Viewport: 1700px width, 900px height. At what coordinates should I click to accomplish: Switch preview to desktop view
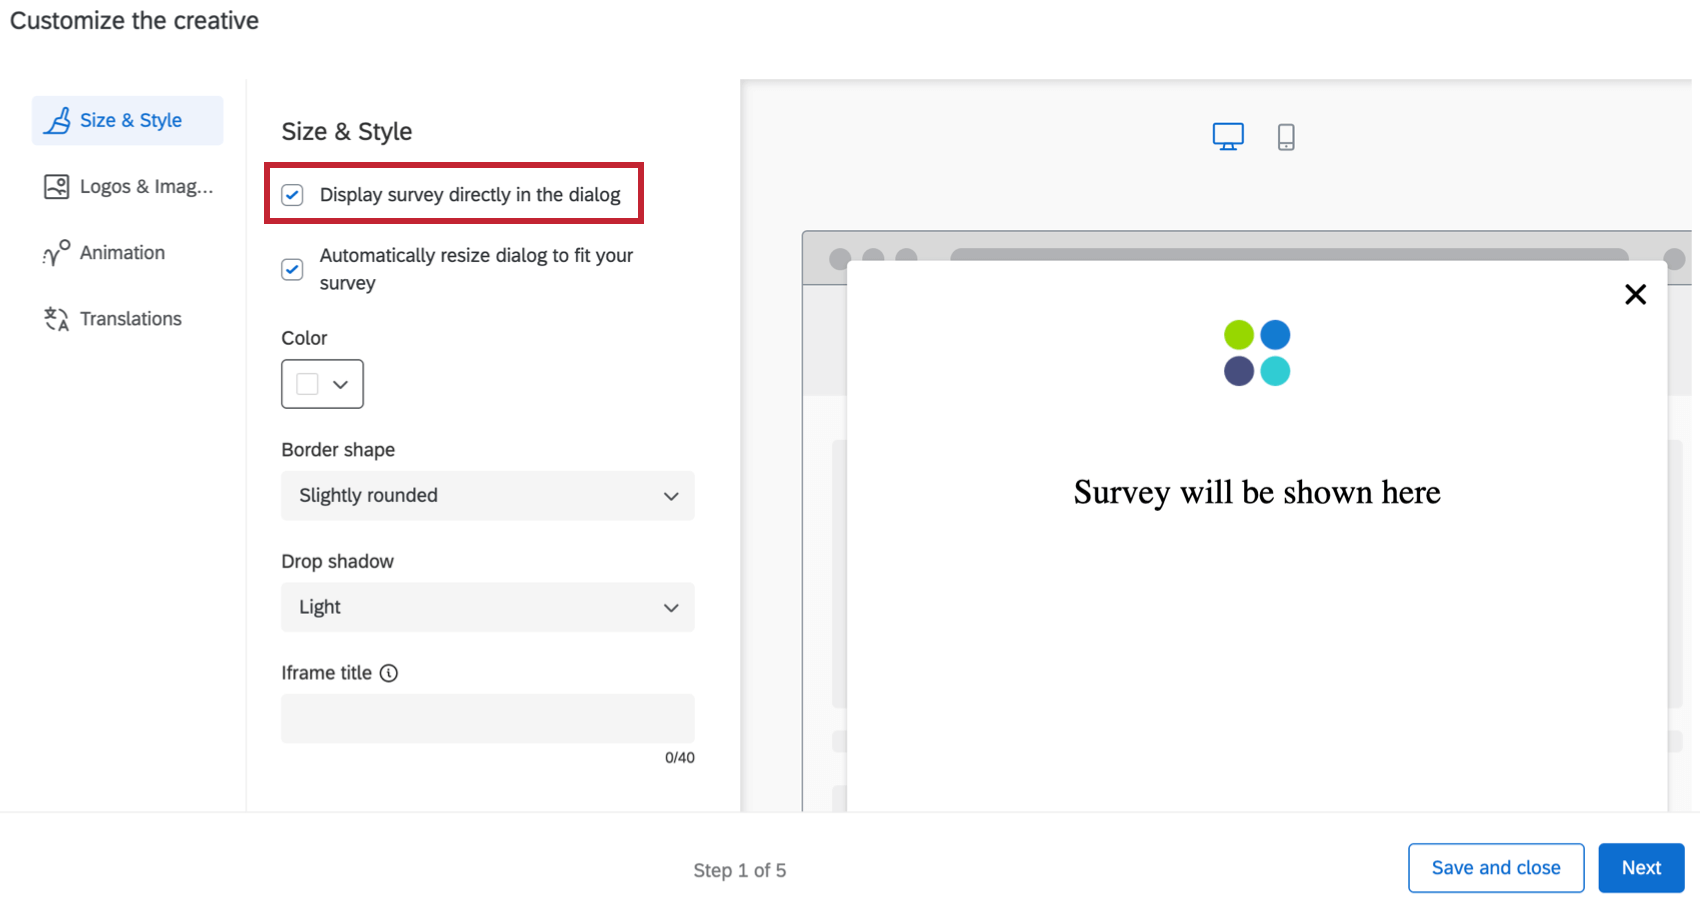coord(1228,135)
